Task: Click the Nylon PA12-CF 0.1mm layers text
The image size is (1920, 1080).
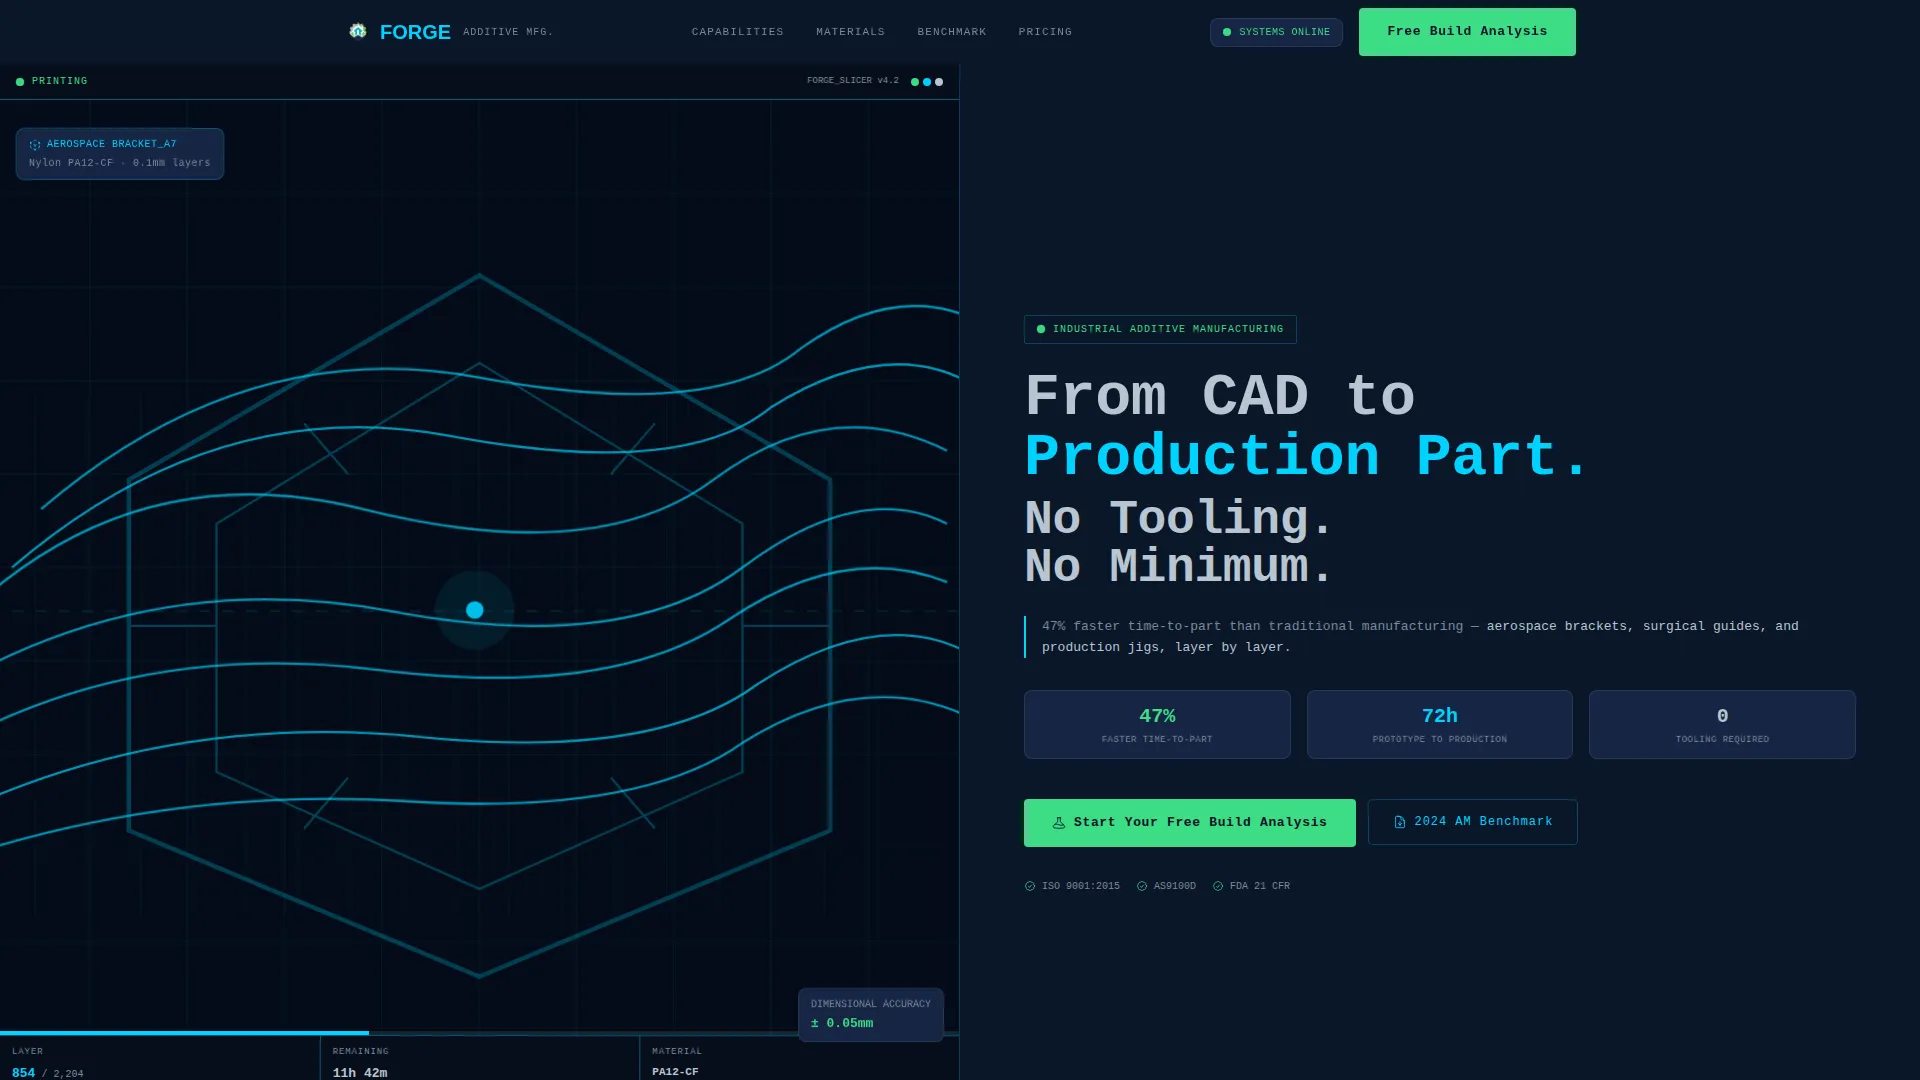Action: (x=120, y=163)
